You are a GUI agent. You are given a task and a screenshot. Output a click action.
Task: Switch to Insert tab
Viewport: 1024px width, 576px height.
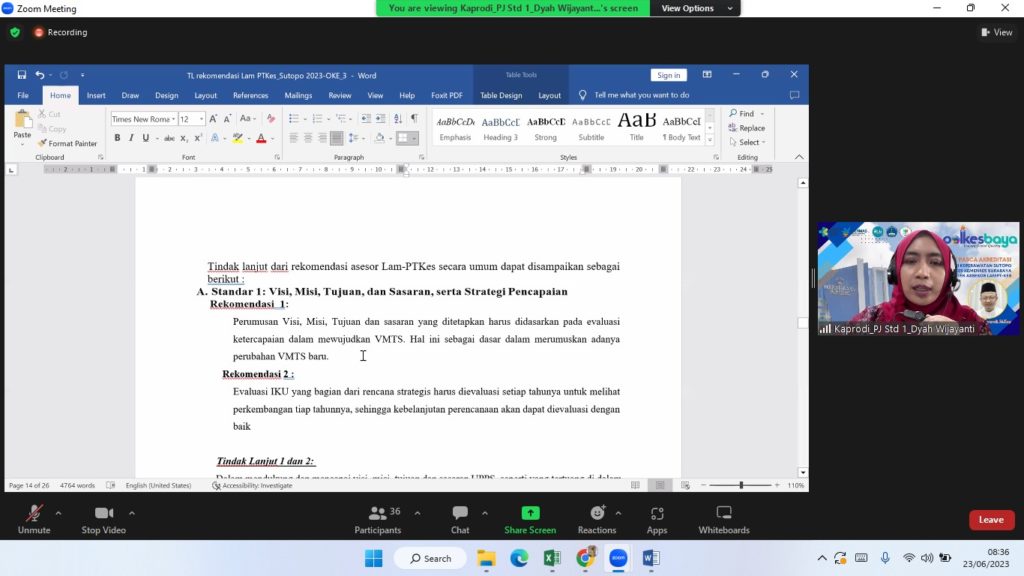point(96,95)
